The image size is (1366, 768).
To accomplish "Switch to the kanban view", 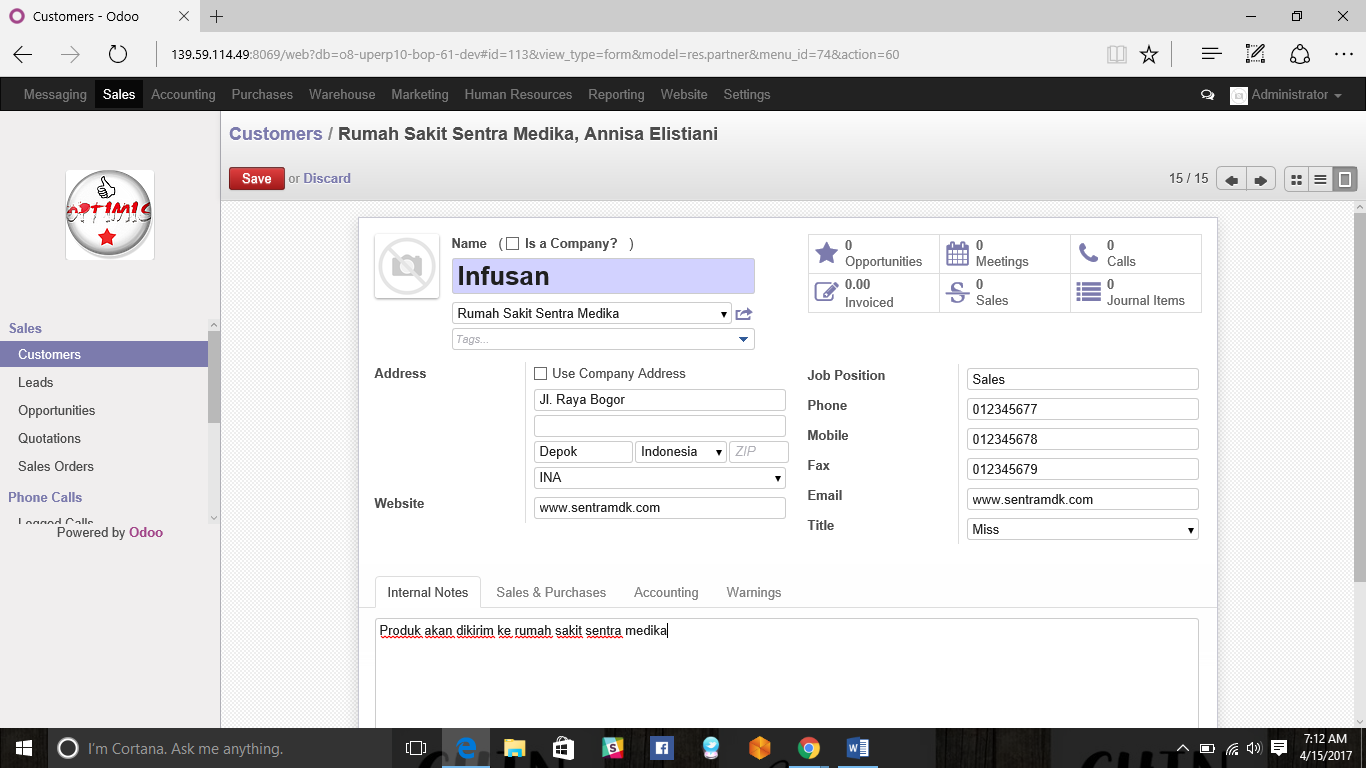I will (x=1297, y=180).
